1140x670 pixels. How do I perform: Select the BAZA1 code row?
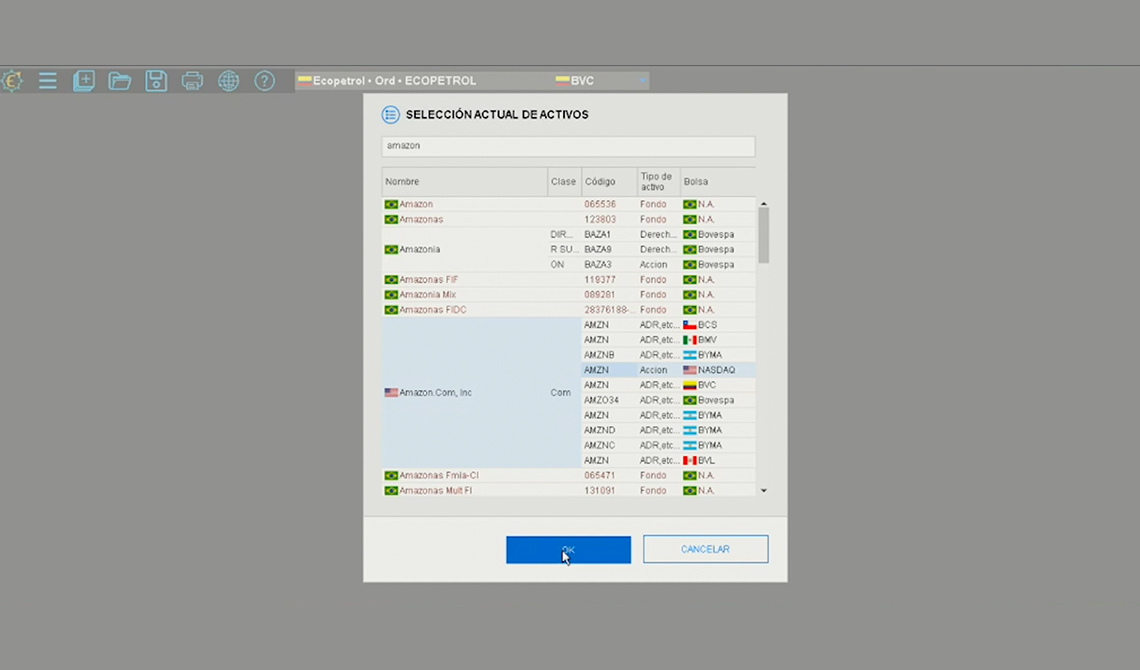click(598, 235)
